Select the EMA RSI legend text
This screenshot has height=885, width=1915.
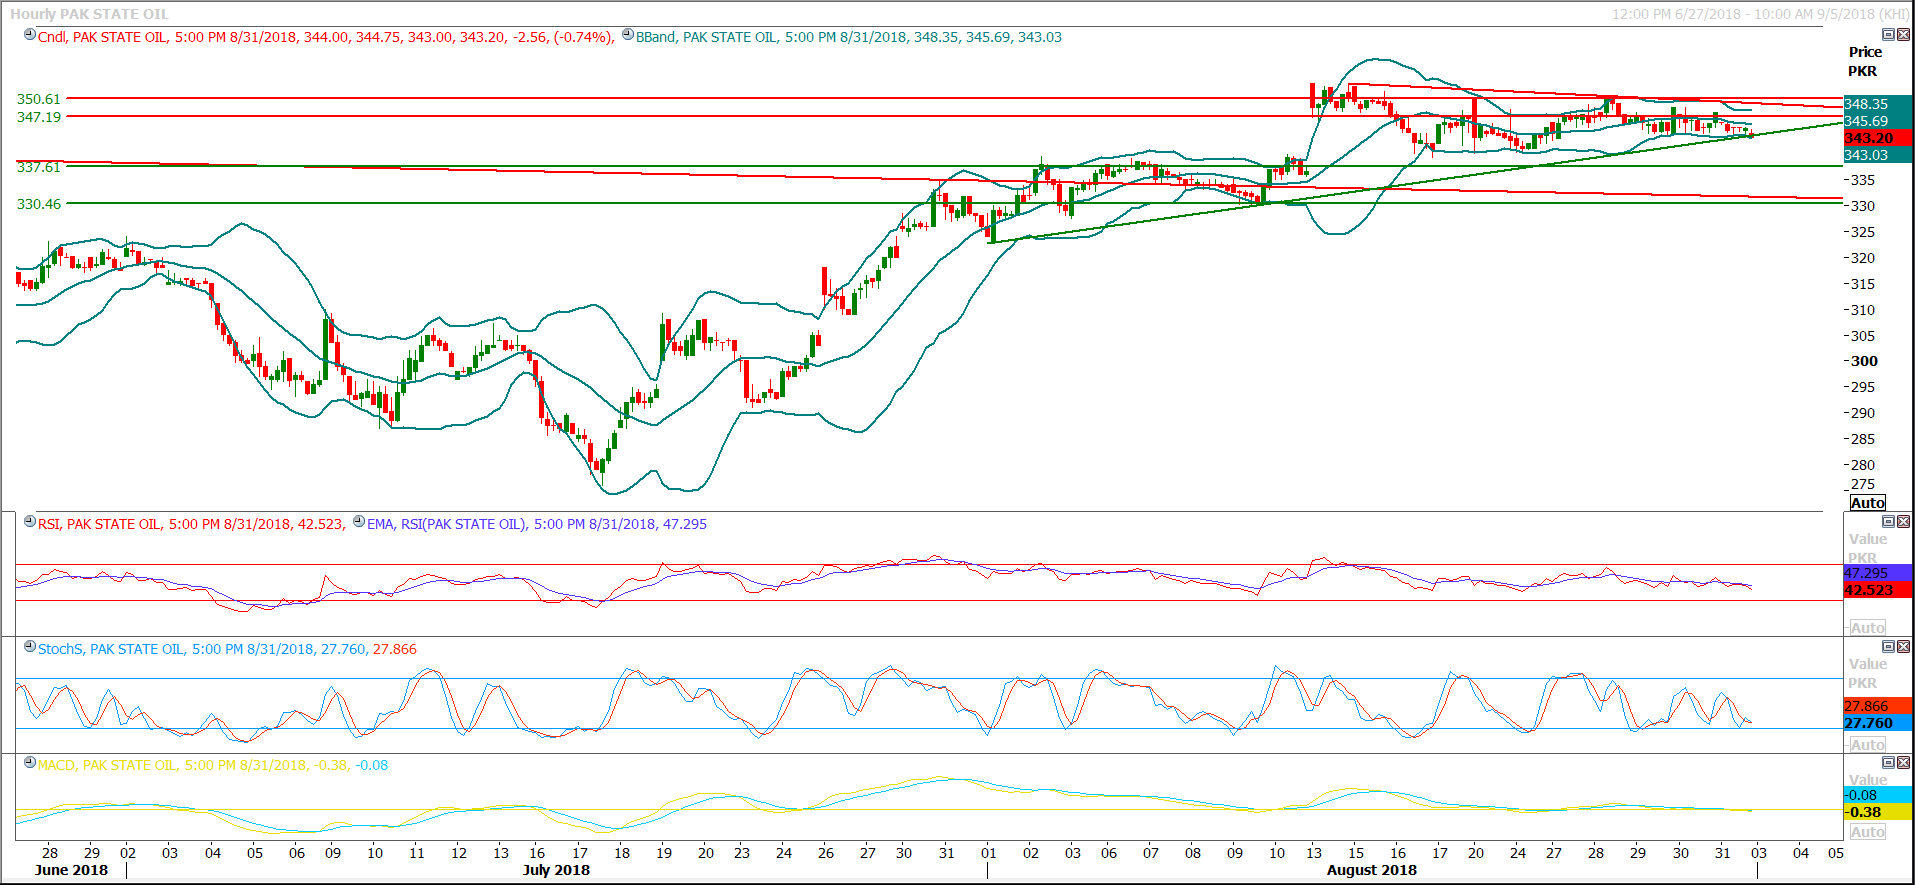point(537,524)
